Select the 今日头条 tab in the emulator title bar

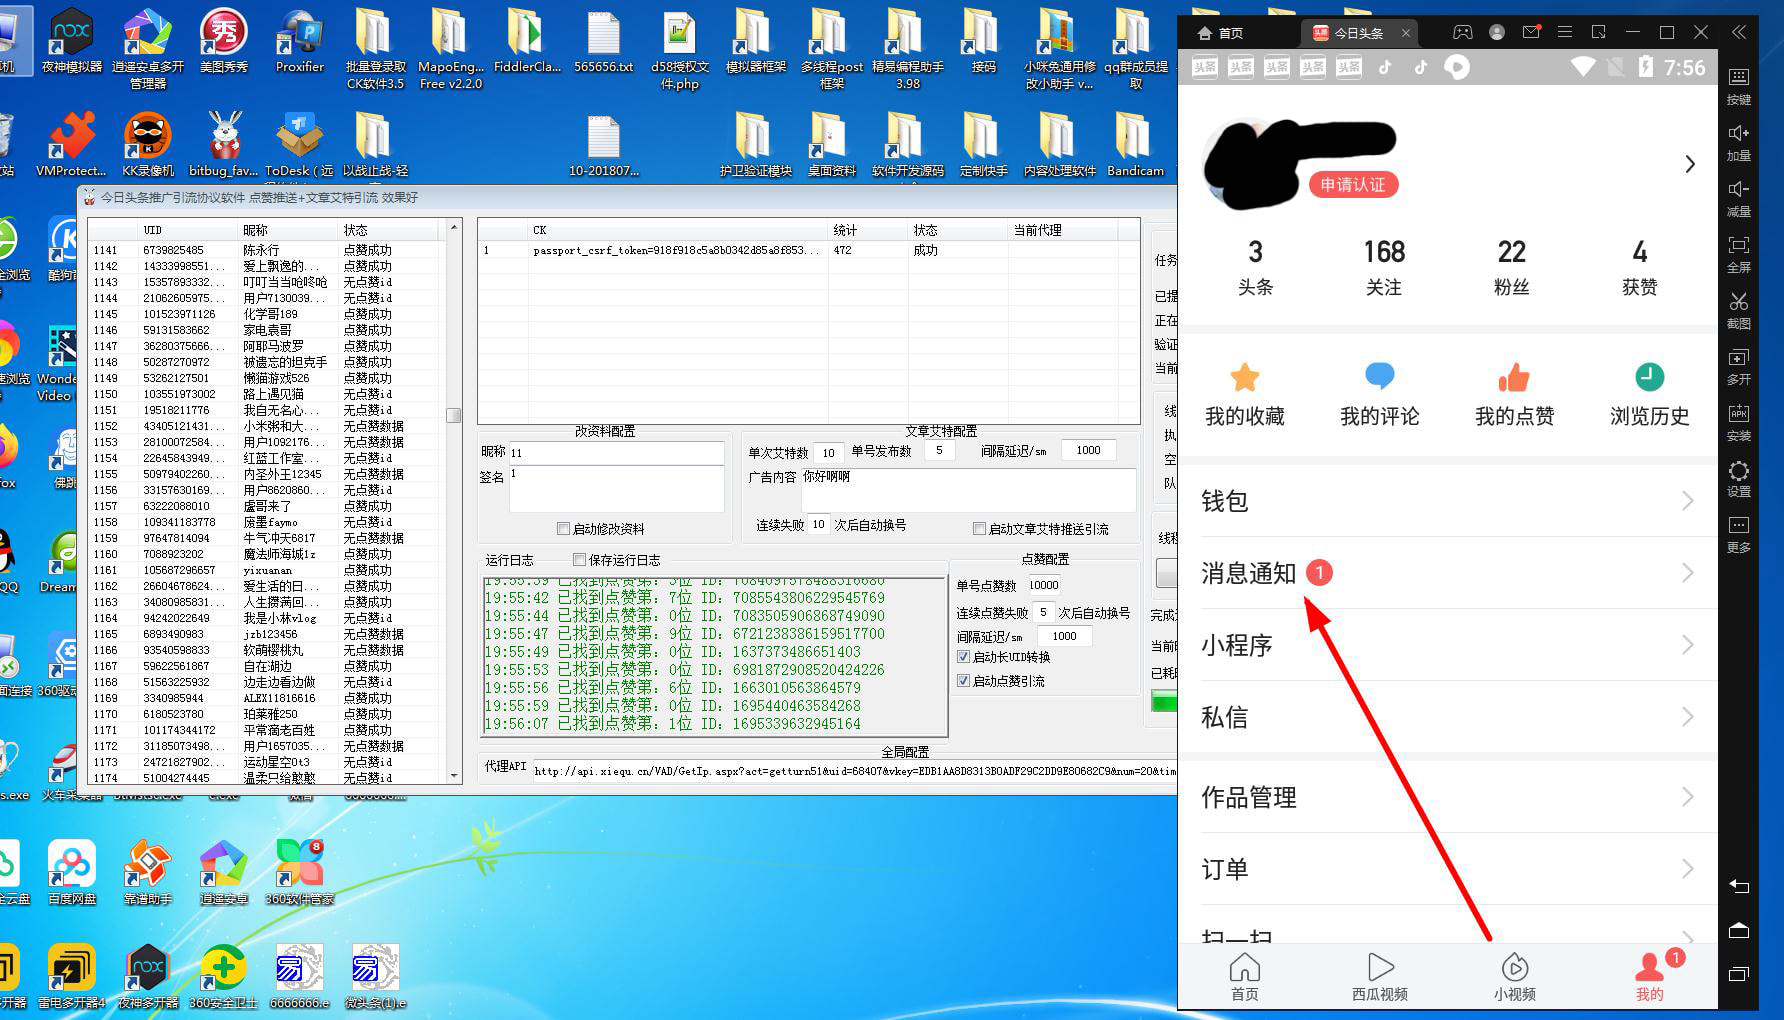pyautogui.click(x=1361, y=33)
